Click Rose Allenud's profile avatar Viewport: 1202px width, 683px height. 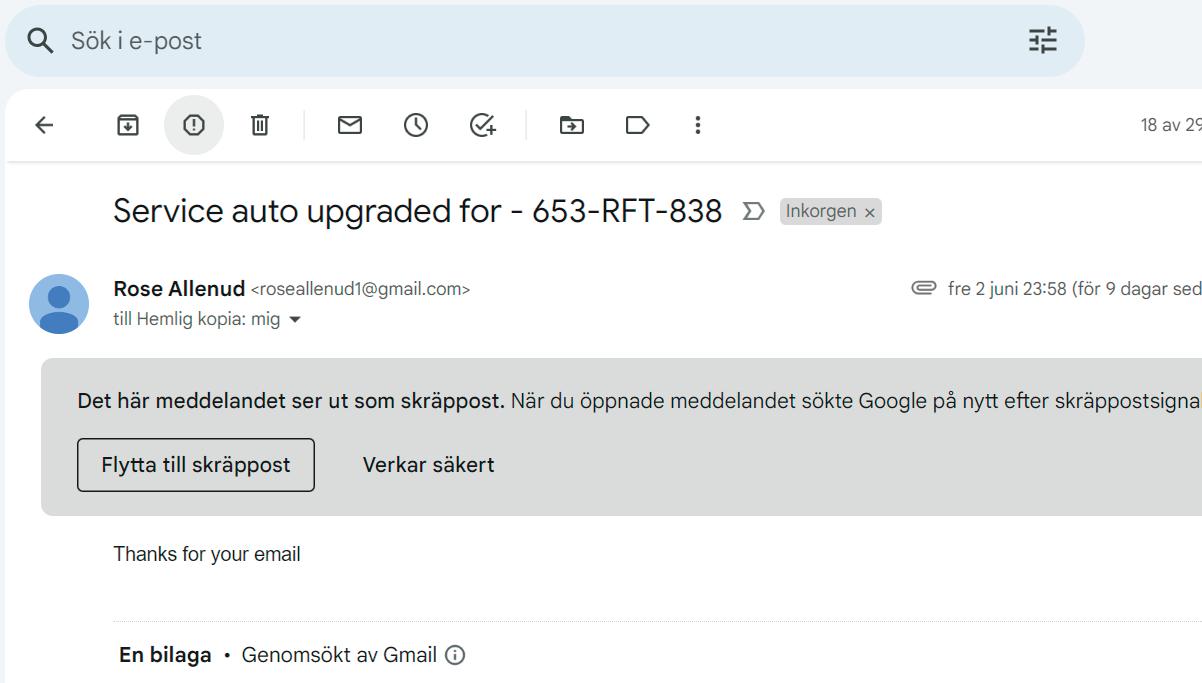click(59, 304)
